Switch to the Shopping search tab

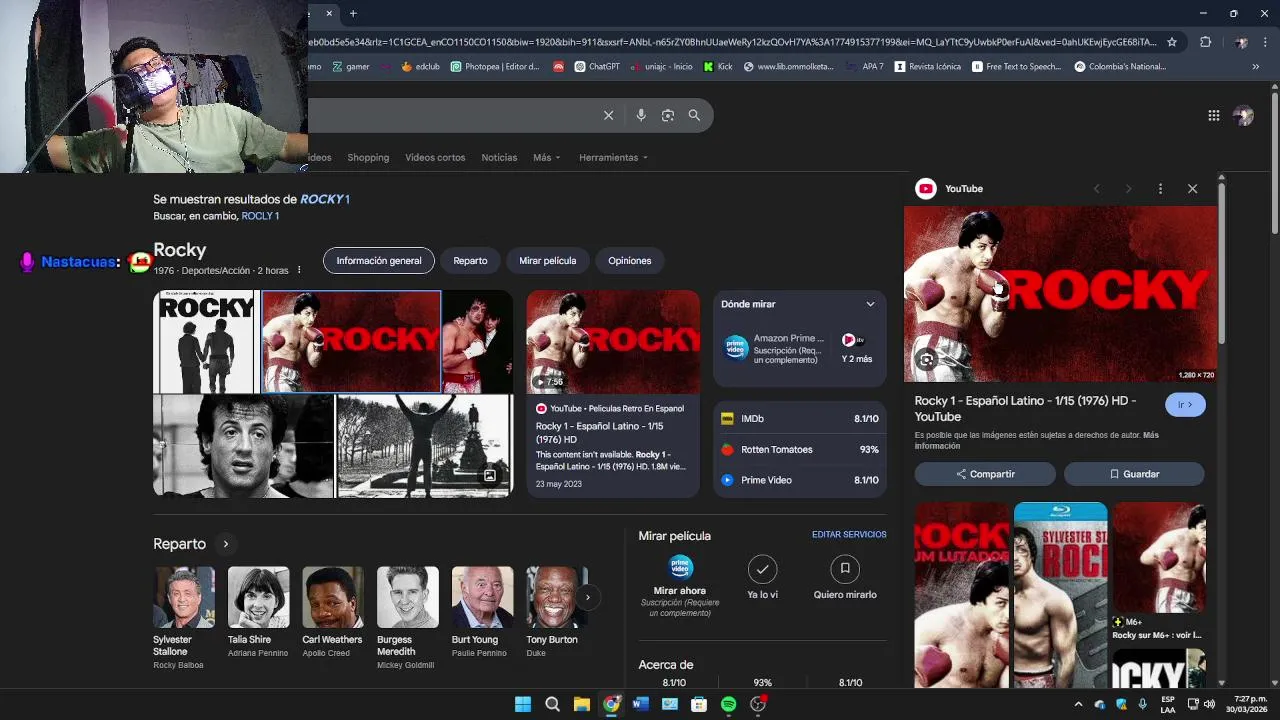tap(368, 158)
